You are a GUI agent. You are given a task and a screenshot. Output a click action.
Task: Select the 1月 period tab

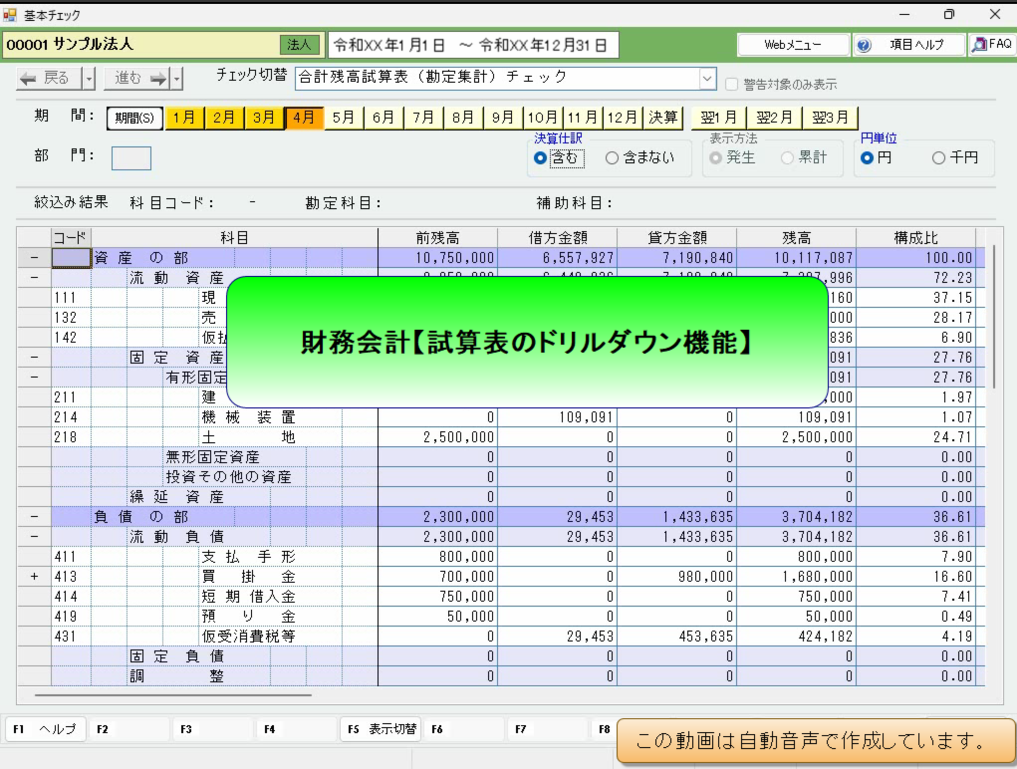tap(185, 118)
